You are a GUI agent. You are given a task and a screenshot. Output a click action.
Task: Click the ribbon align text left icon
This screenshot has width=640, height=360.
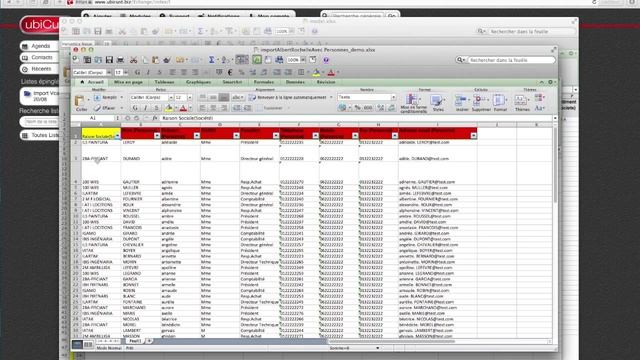[x=202, y=108]
